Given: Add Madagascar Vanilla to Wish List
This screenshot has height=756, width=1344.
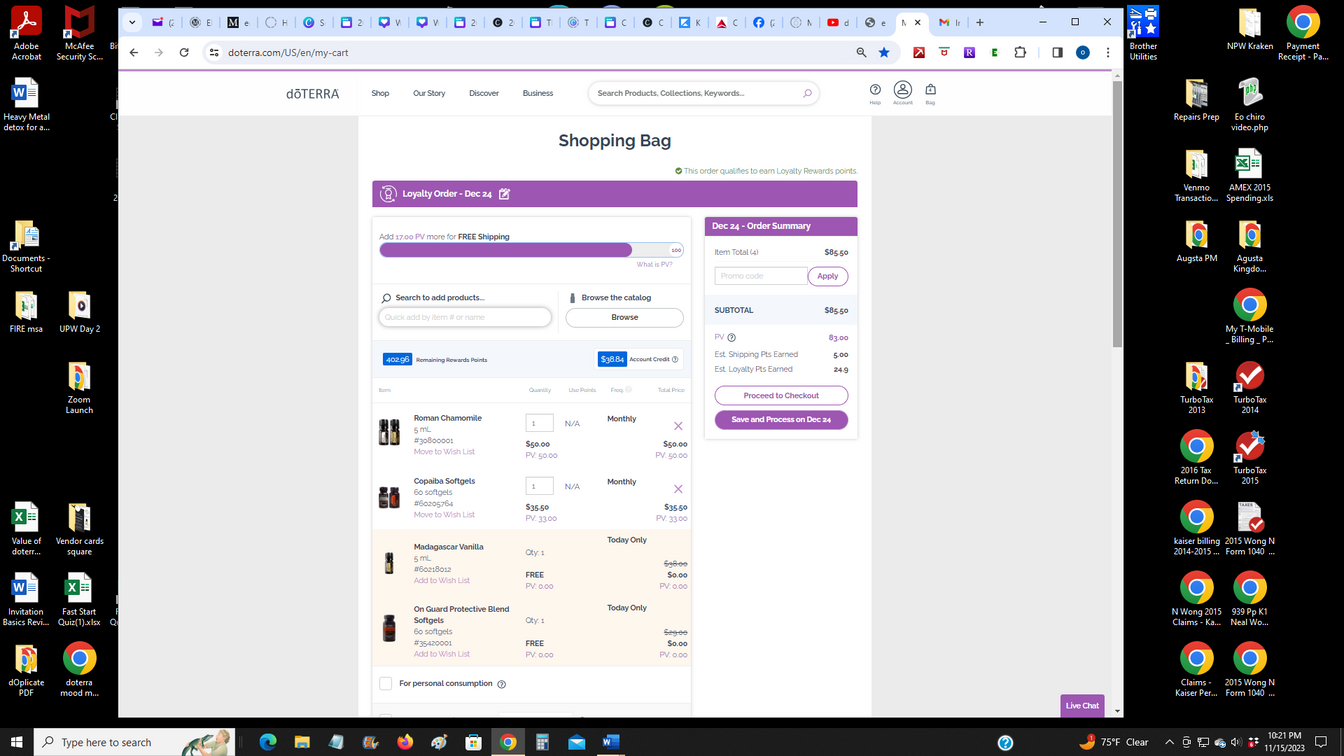Looking at the screenshot, I should (442, 581).
